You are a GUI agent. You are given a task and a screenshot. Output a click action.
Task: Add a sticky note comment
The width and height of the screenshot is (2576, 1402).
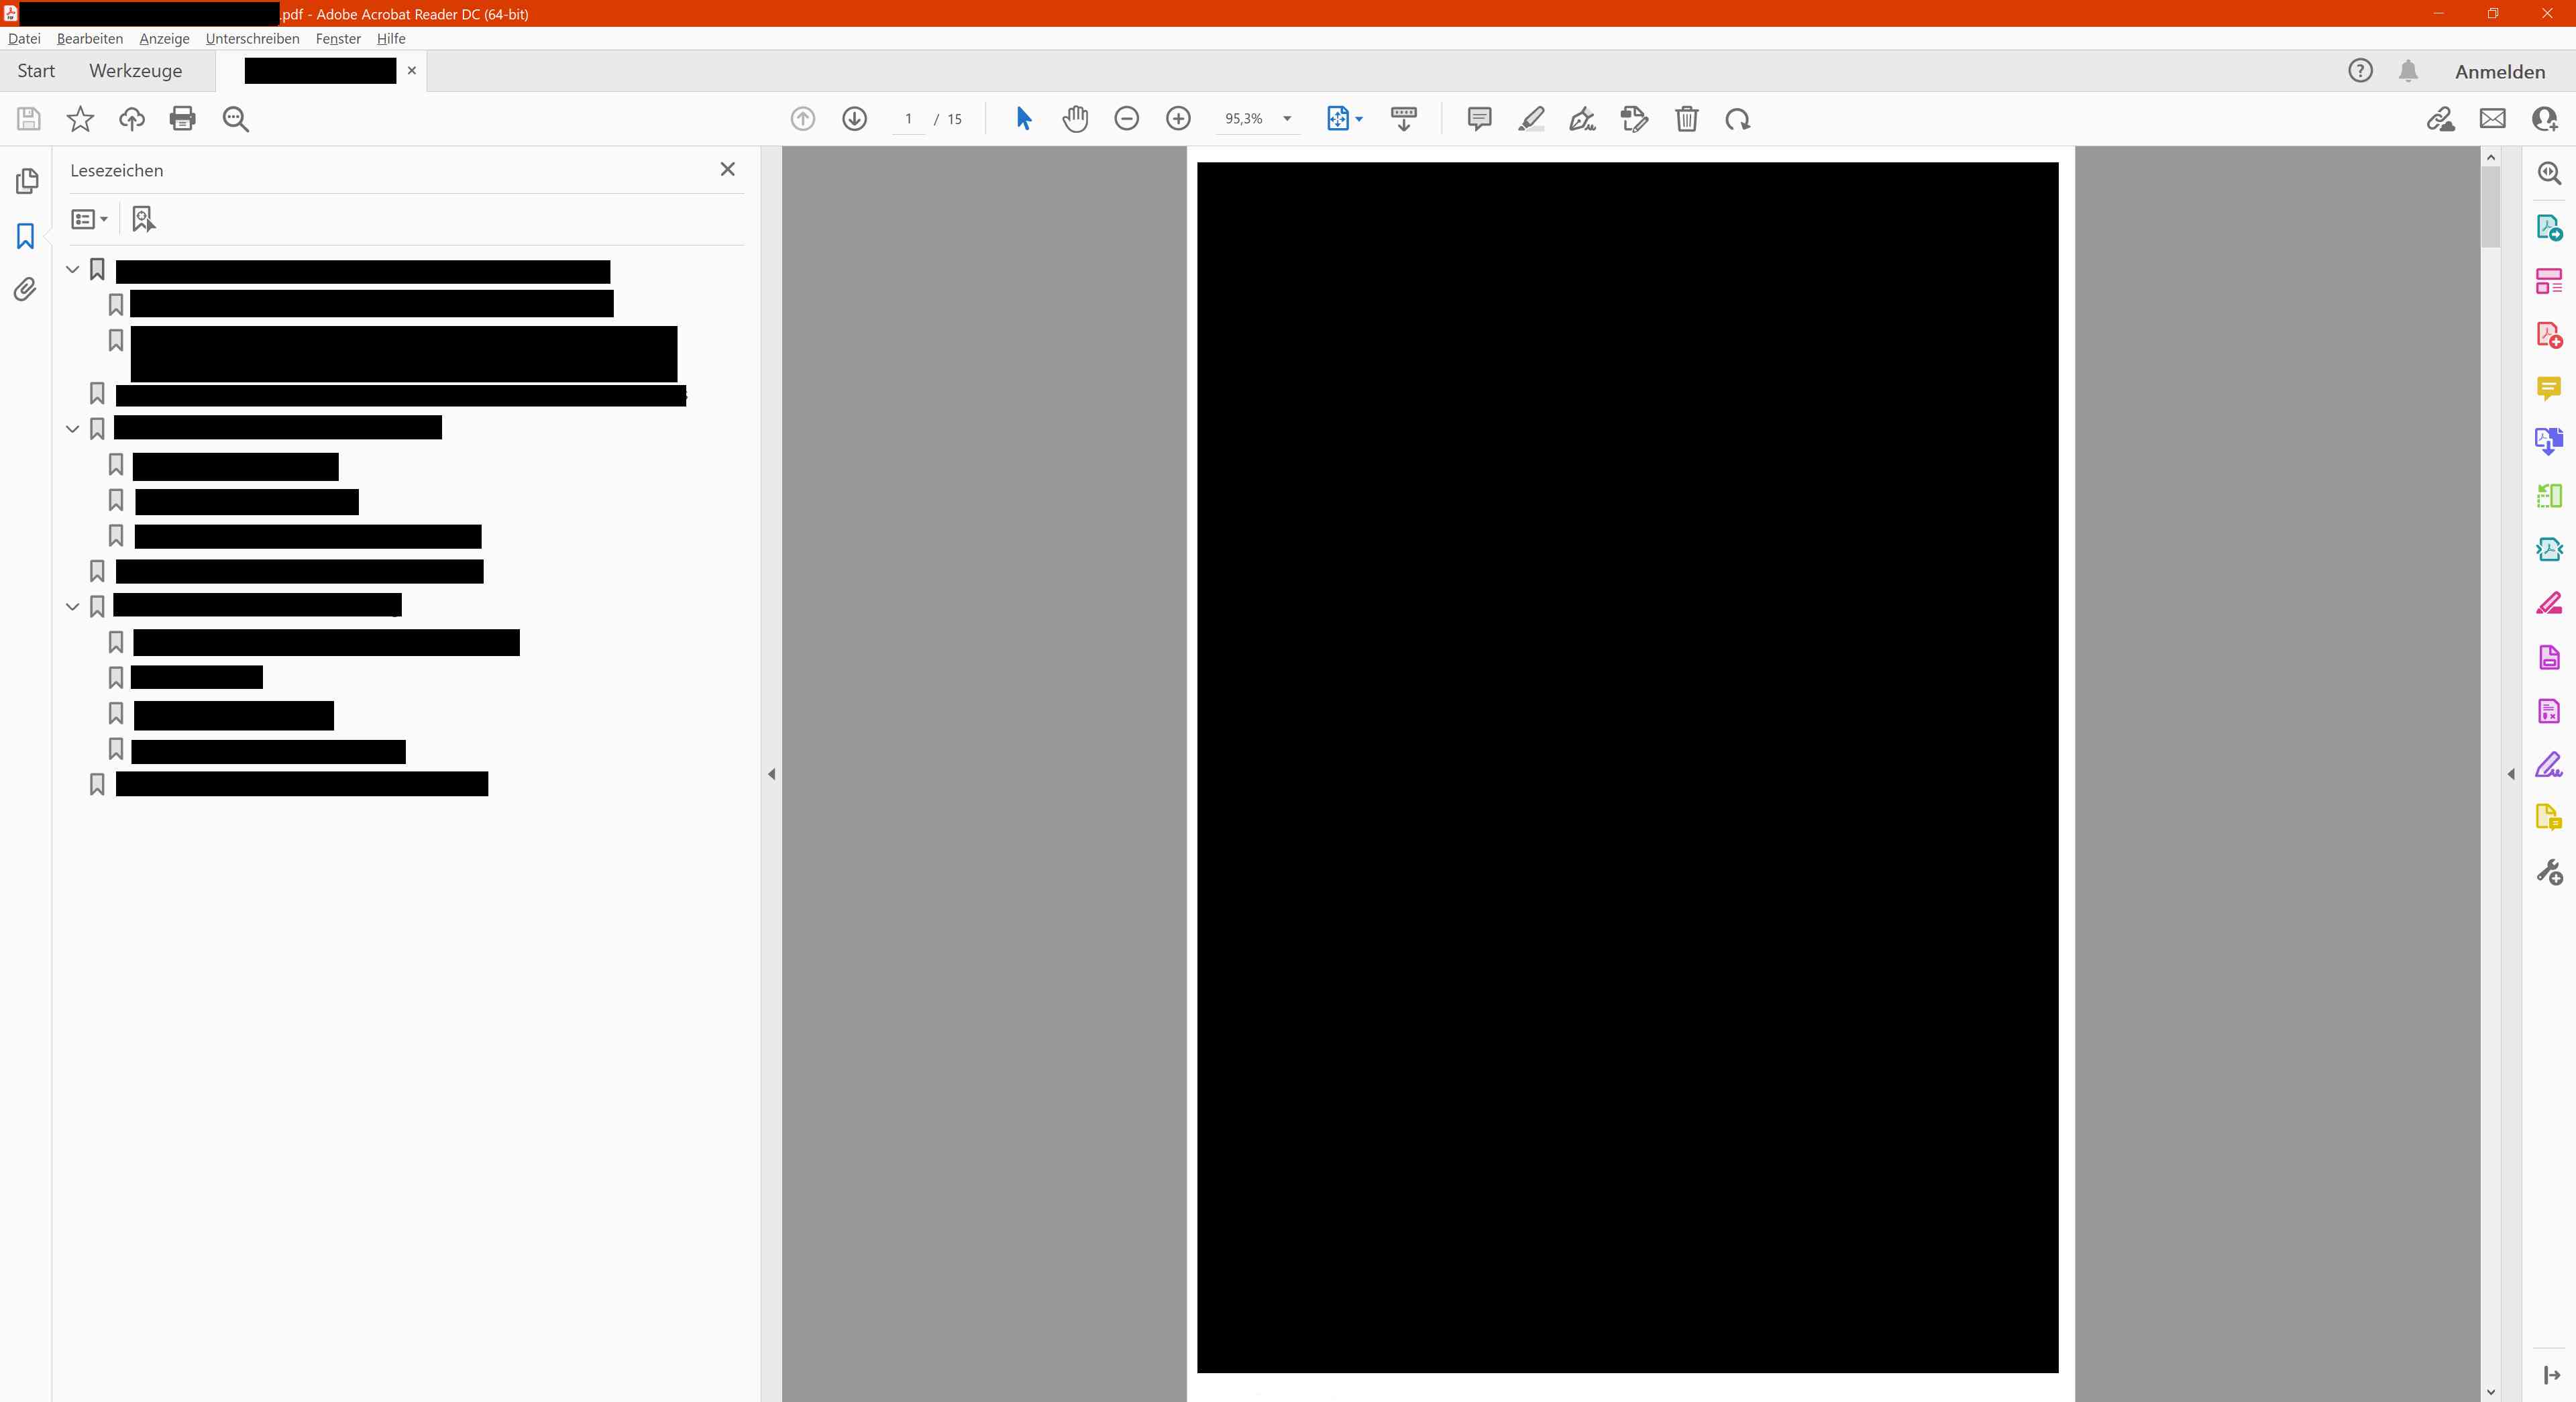tap(1479, 119)
